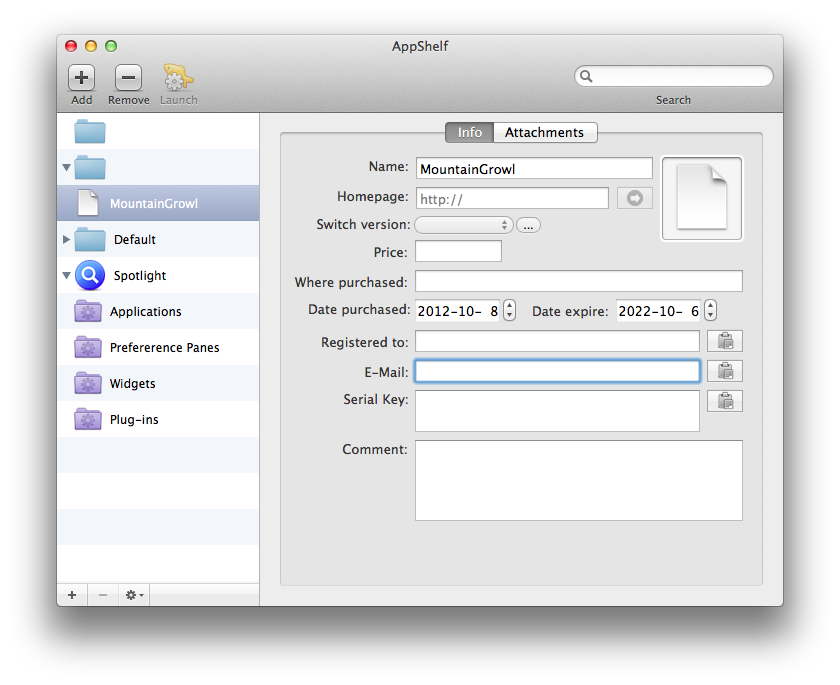The image size is (840, 685).
Task: Click the go-to-homepage arrow button
Action: coord(635,198)
